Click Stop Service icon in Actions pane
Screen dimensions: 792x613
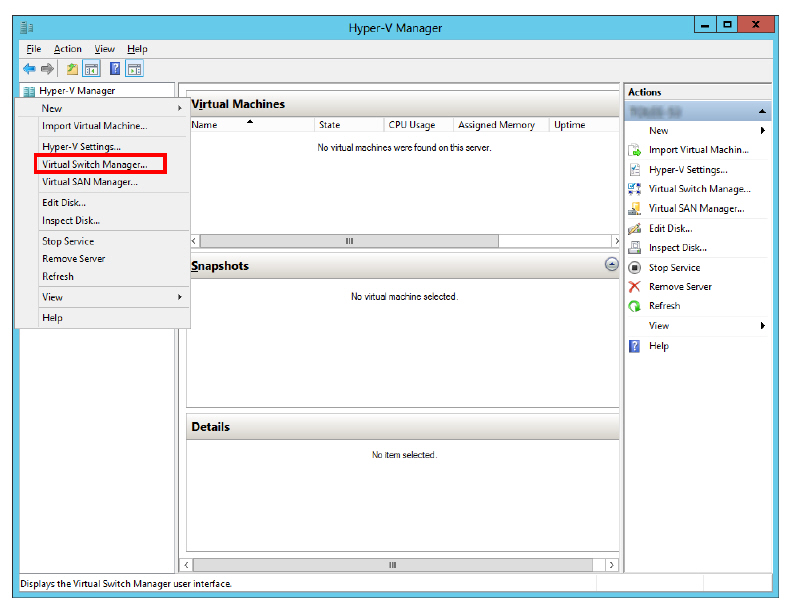[x=634, y=268]
